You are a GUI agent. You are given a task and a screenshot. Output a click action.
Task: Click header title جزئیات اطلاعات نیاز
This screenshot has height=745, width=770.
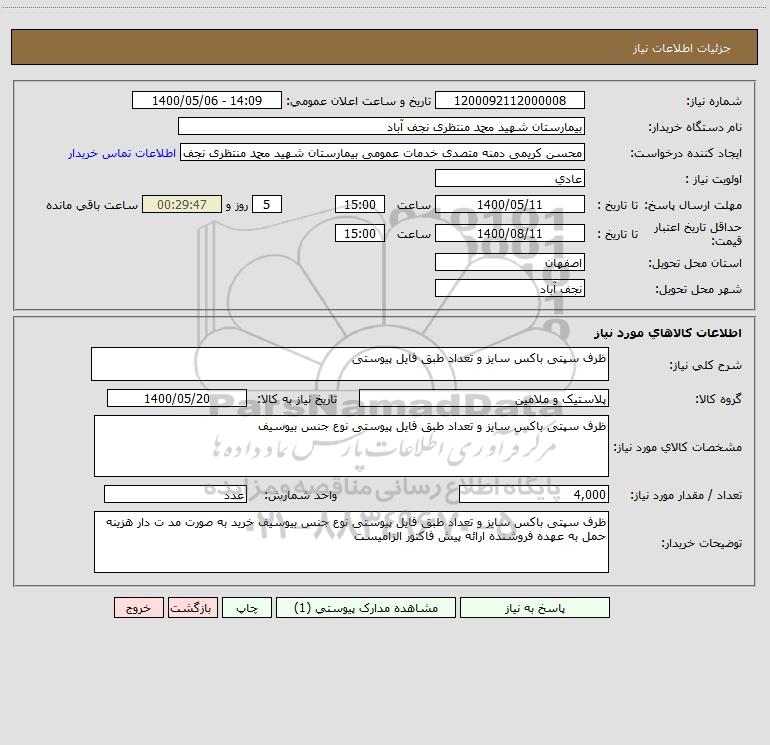coord(682,48)
